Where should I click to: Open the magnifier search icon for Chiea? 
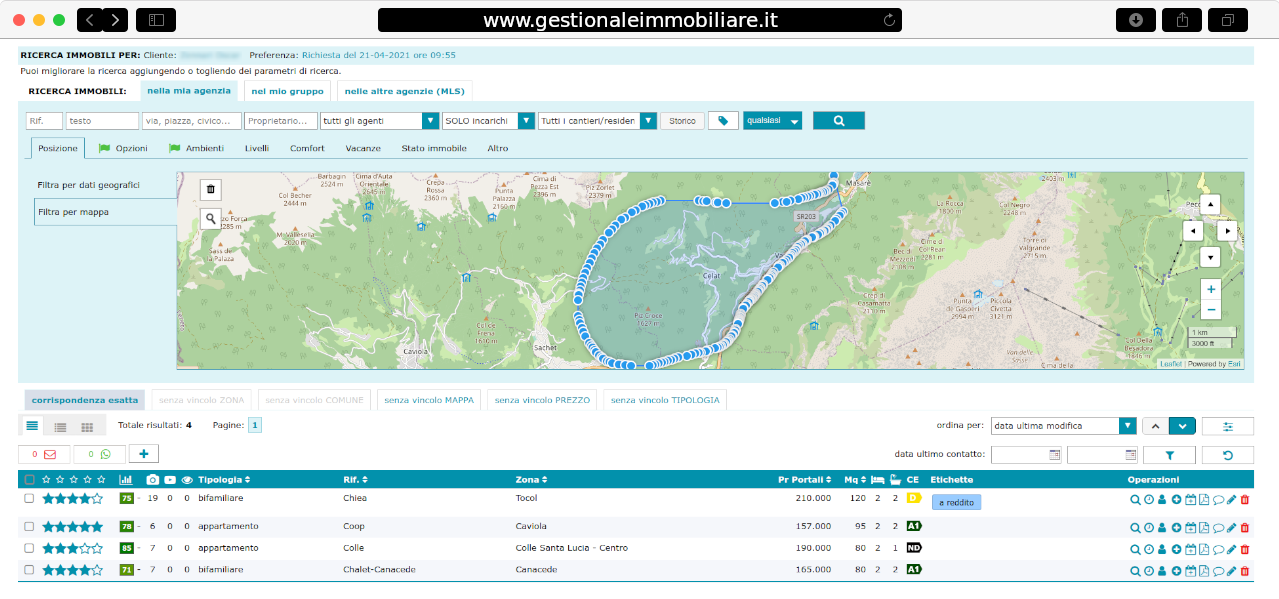pos(1135,498)
